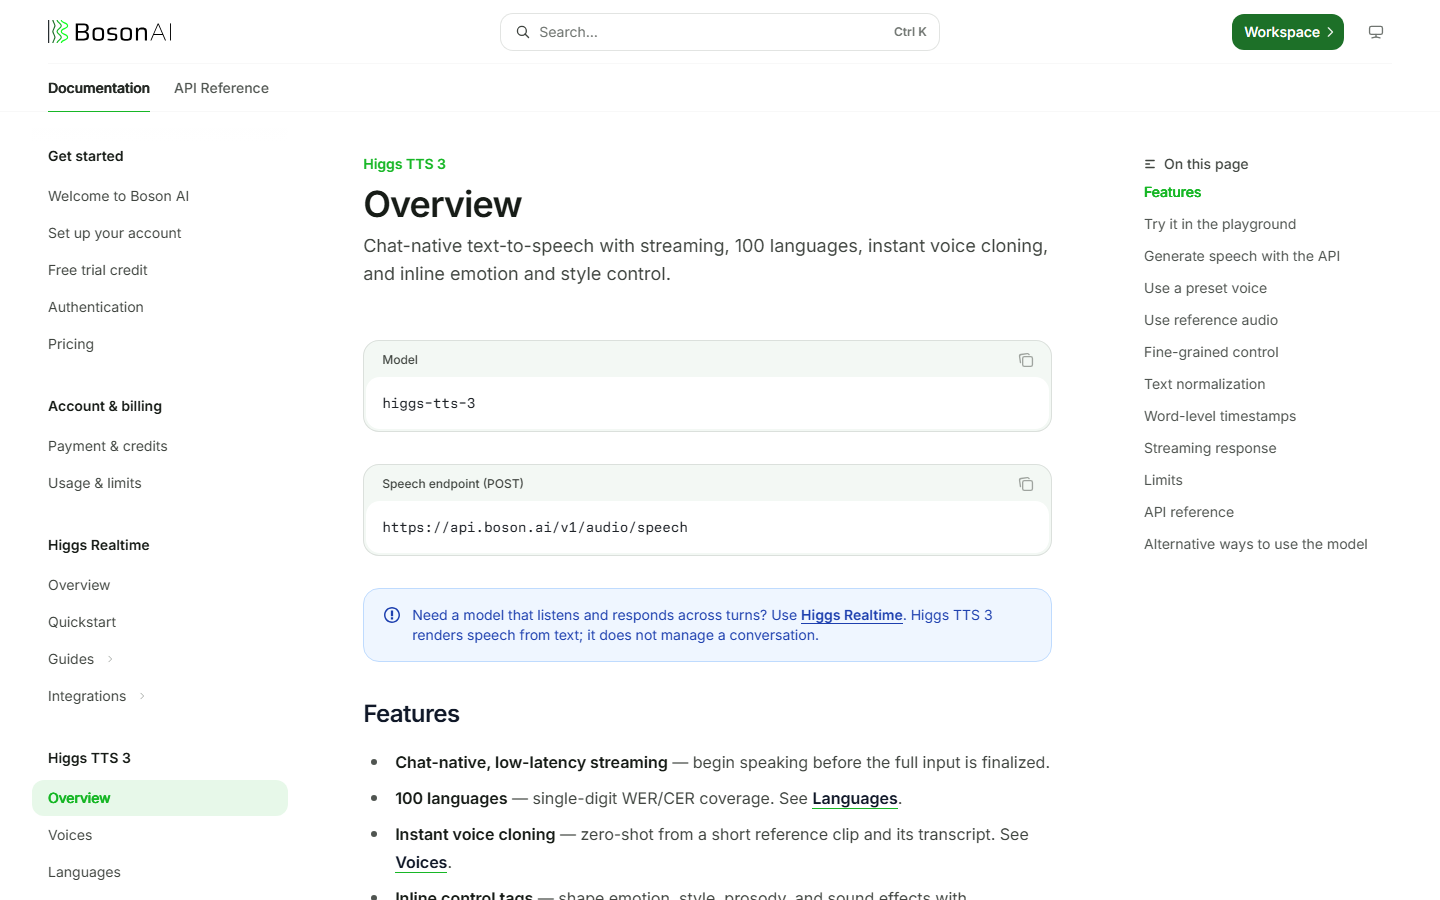This screenshot has width=1440, height=900.
Task: Select the Documentation tab
Action: click(x=99, y=88)
